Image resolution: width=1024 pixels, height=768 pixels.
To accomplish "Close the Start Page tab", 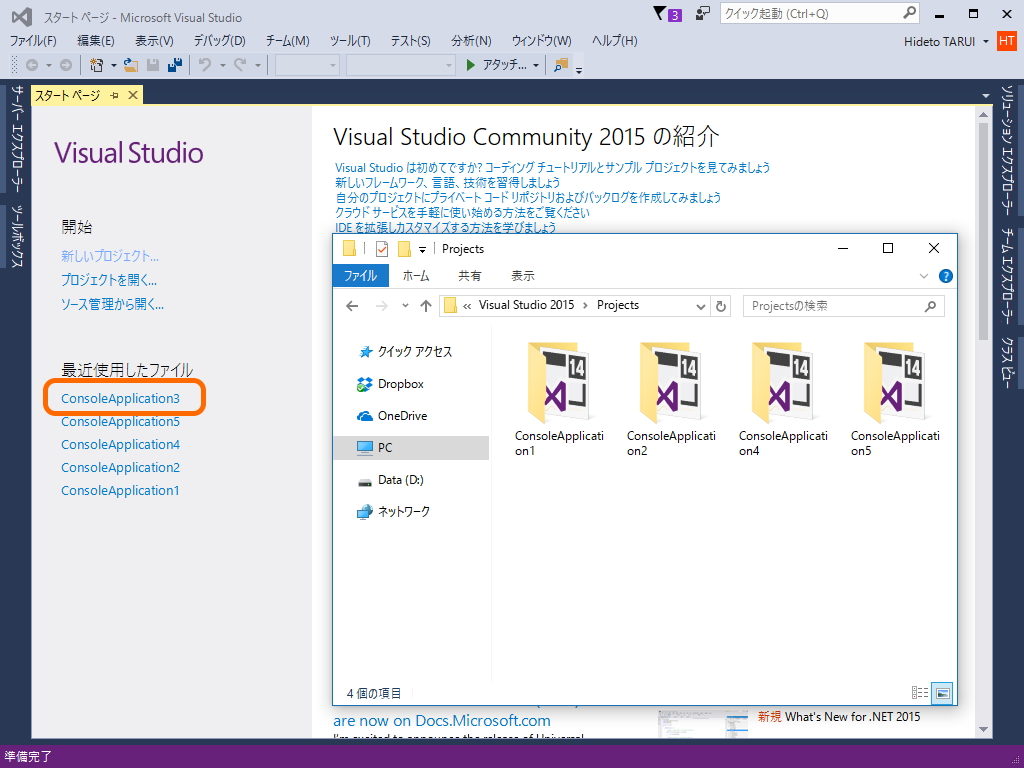I will (133, 95).
